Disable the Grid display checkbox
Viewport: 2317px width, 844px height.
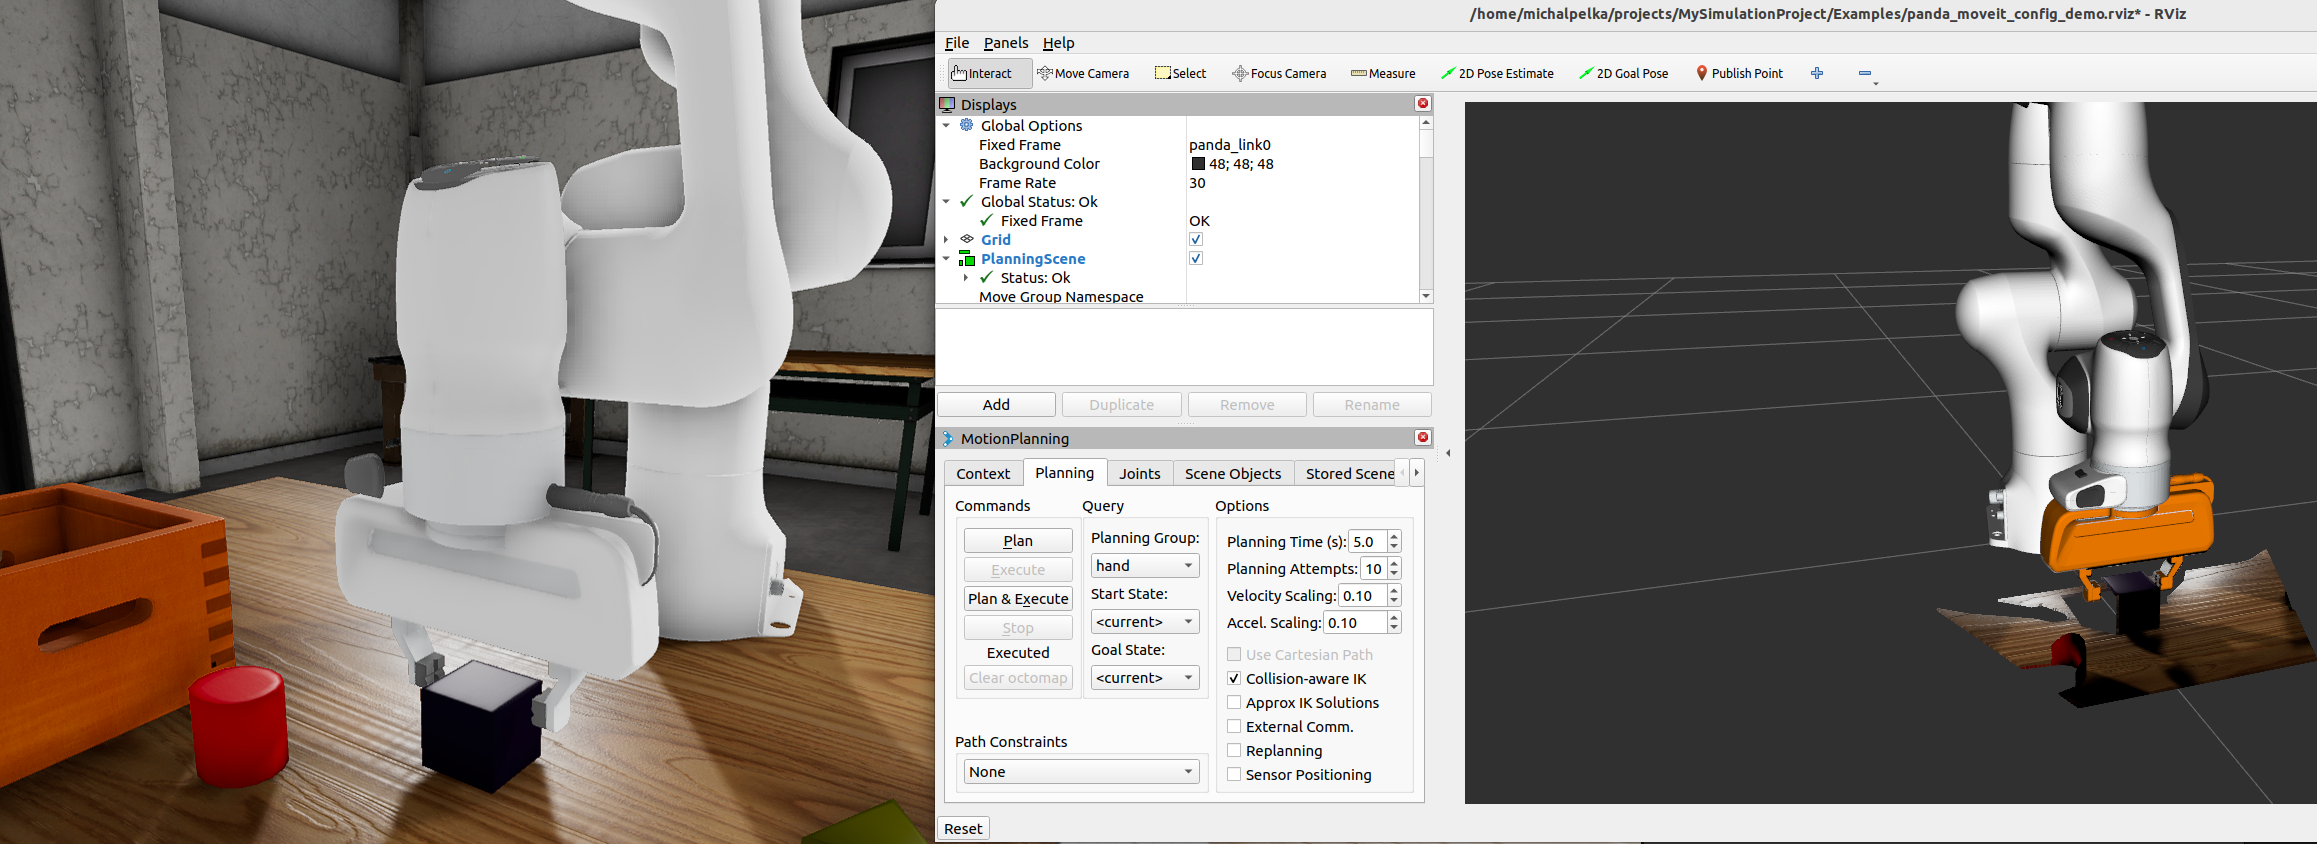(1196, 240)
